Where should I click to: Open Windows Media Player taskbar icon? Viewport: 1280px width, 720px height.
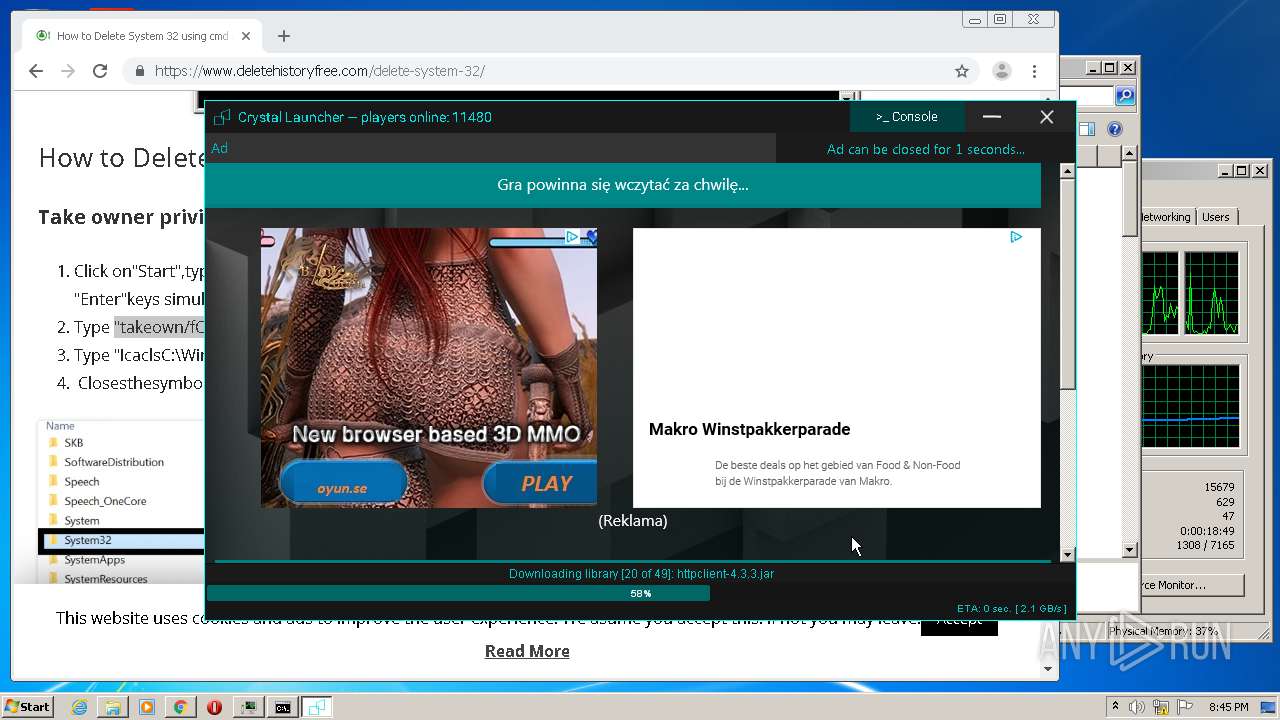click(147, 707)
